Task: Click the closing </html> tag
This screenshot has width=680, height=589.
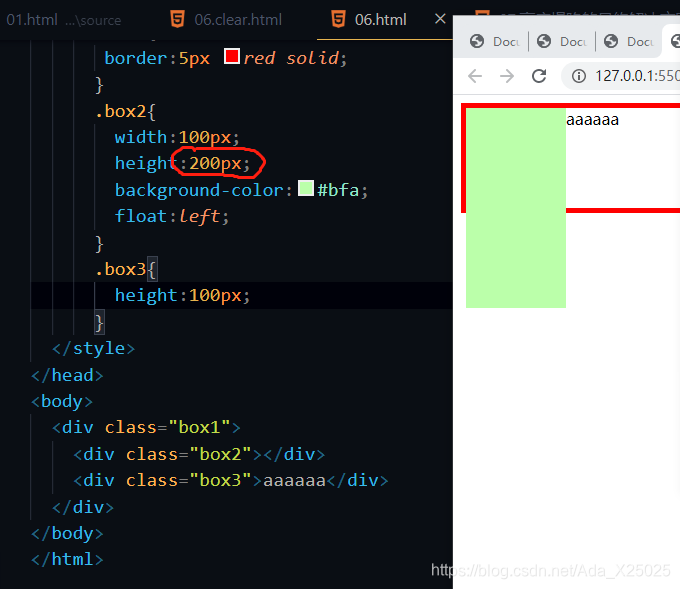Action: tap(67, 560)
